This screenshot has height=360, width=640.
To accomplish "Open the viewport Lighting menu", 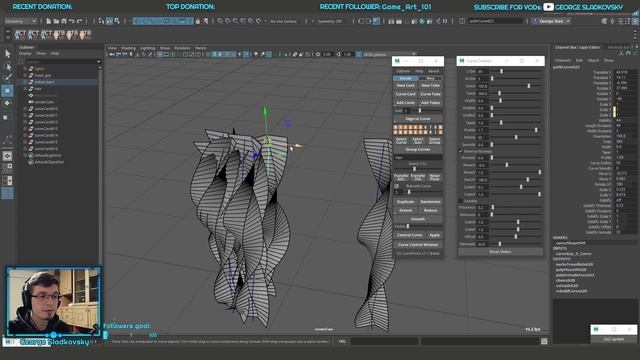I will point(147,48).
